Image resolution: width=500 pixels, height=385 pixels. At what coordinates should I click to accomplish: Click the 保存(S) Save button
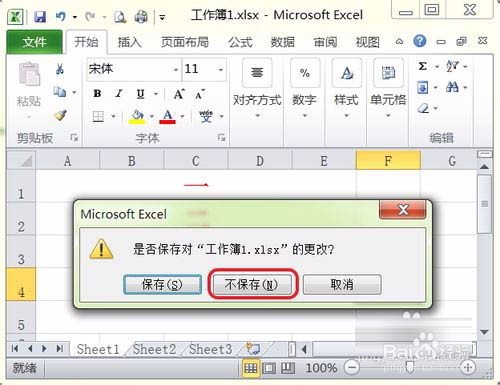click(x=162, y=284)
